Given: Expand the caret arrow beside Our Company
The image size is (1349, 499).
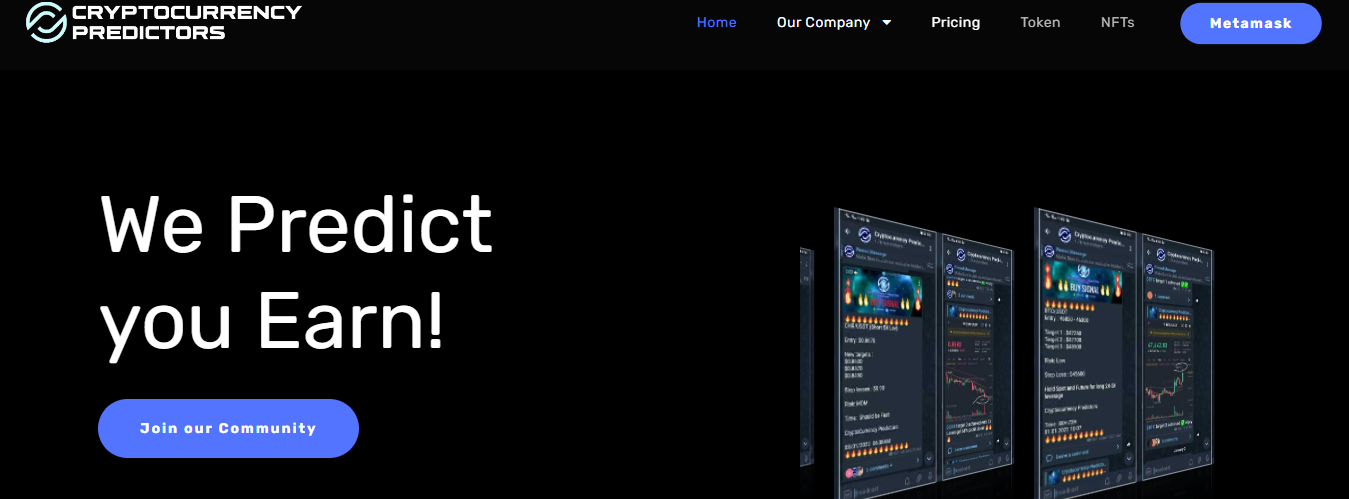Looking at the screenshot, I should 887,23.
